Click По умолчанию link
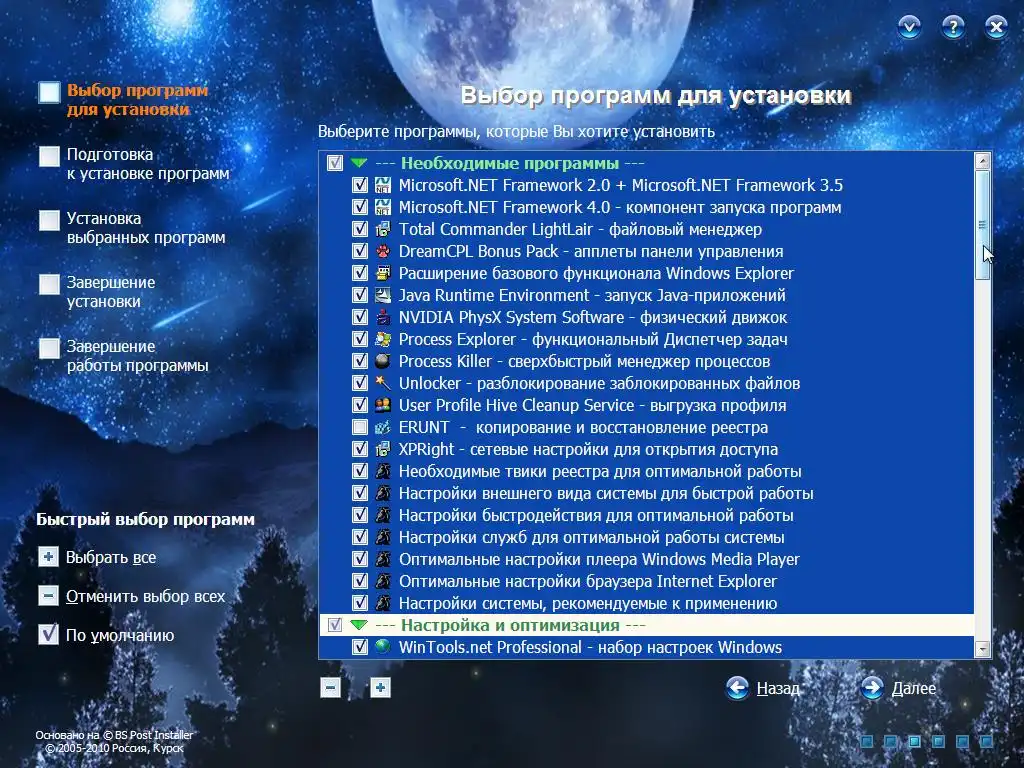The width and height of the screenshot is (1024, 768). (x=120, y=635)
